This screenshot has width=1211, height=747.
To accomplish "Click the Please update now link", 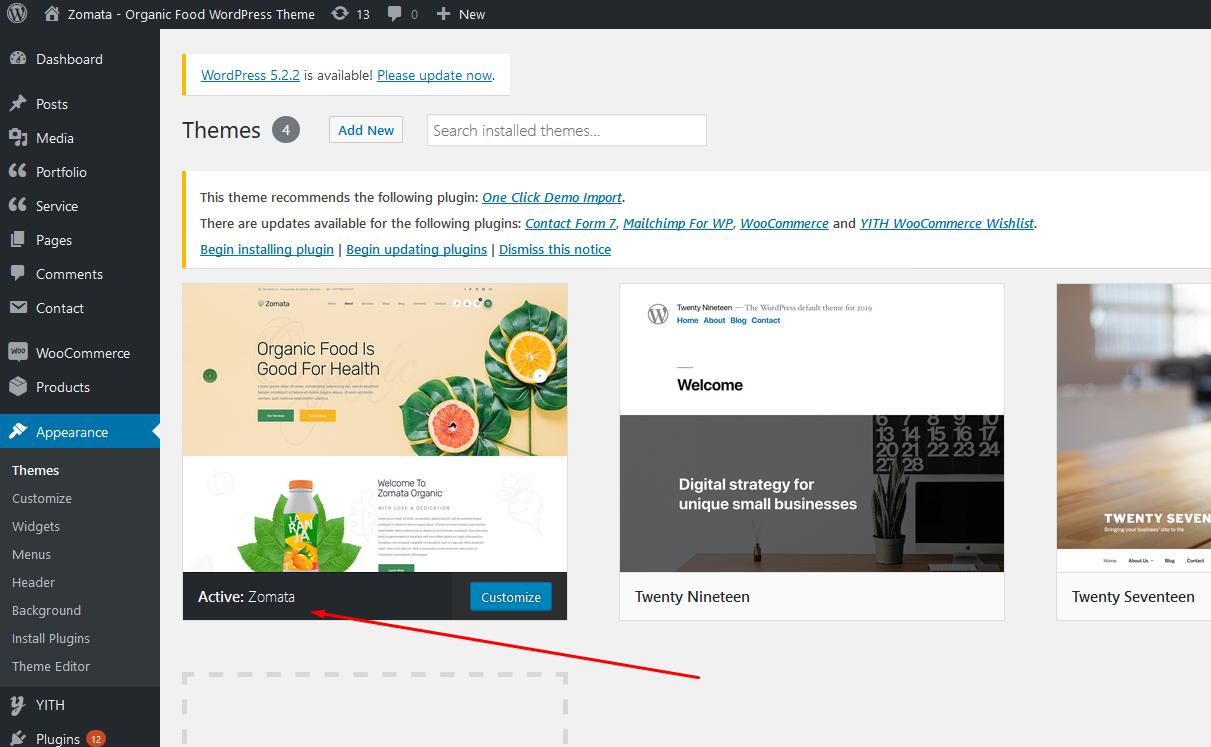I will point(435,75).
